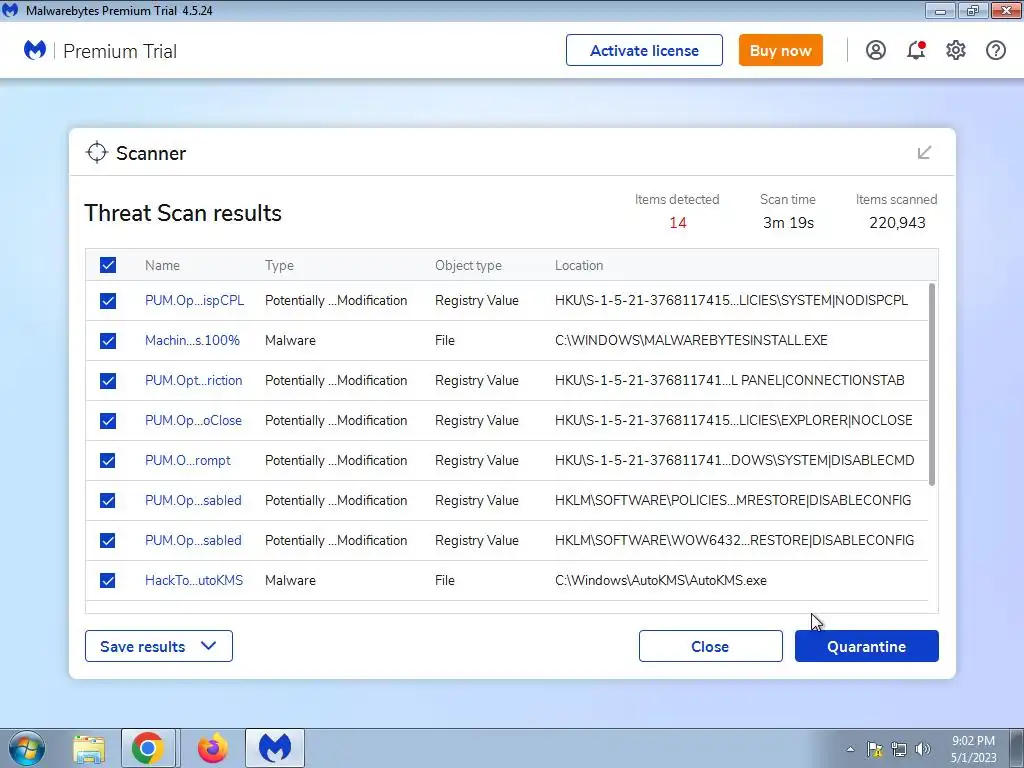Uncheck the WOW6432 DISABLECONFIG row checkbox
This screenshot has width=1024, height=768.
(x=108, y=541)
